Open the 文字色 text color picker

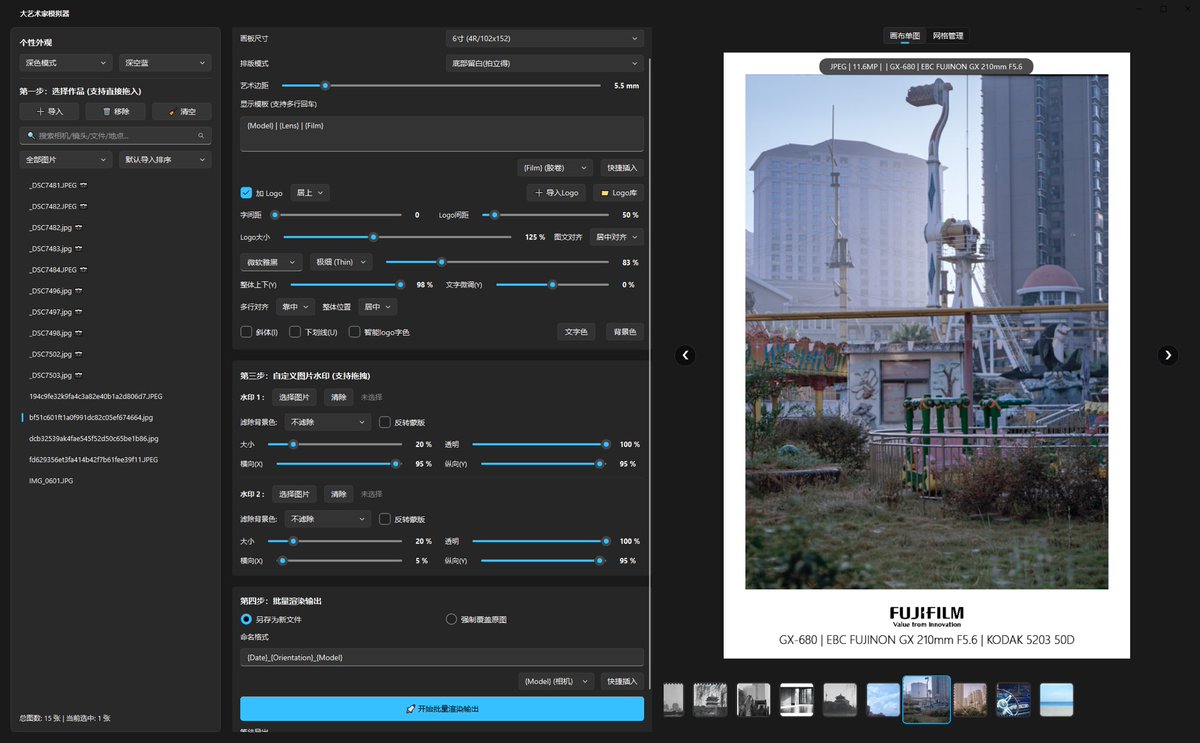[576, 332]
